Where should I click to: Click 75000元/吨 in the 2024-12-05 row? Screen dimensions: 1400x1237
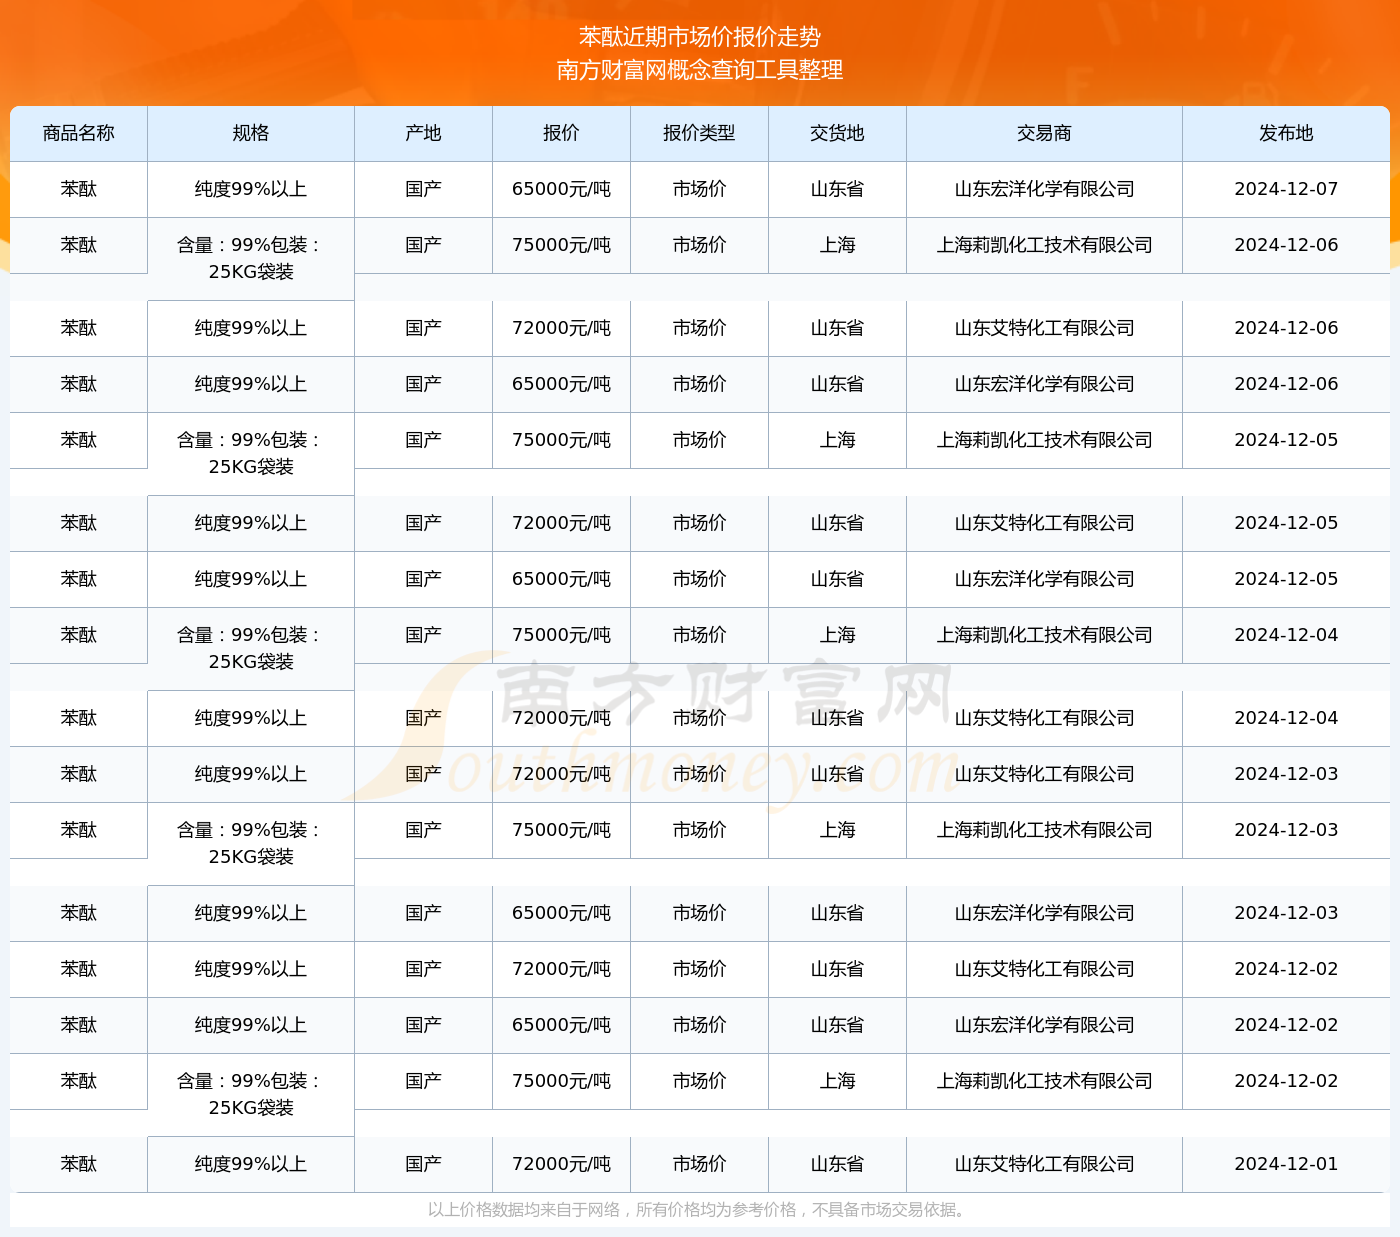[x=561, y=440]
